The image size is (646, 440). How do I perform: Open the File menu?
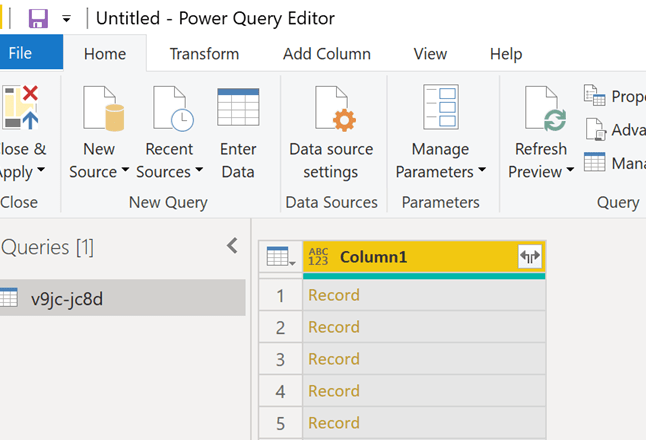click(x=20, y=54)
